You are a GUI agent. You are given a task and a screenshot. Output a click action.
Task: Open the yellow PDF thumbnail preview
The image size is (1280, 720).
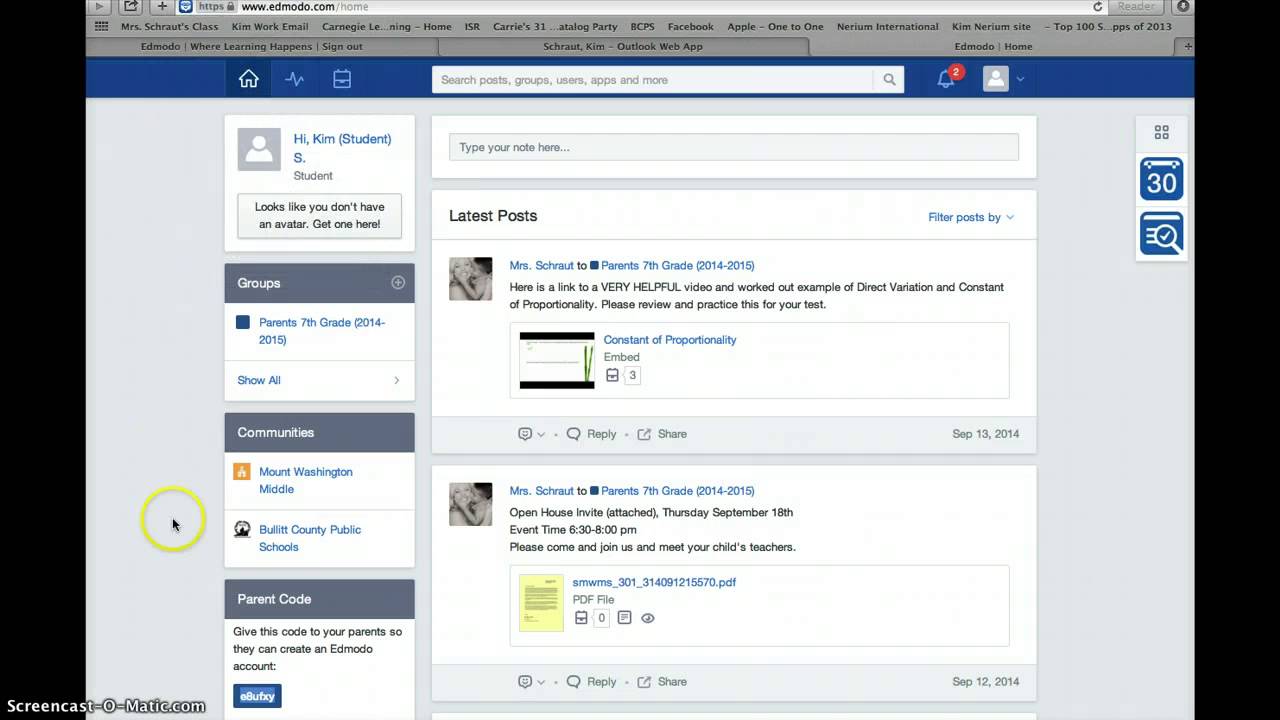[x=541, y=602]
